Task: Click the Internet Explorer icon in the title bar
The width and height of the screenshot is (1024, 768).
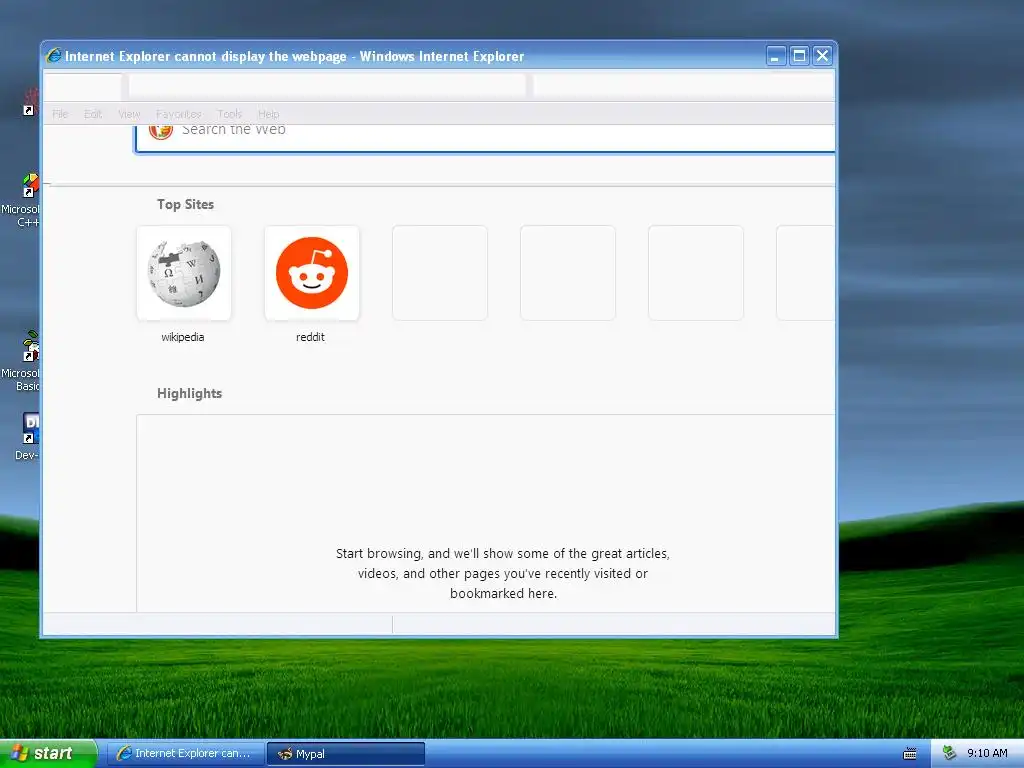Action: click(54, 56)
